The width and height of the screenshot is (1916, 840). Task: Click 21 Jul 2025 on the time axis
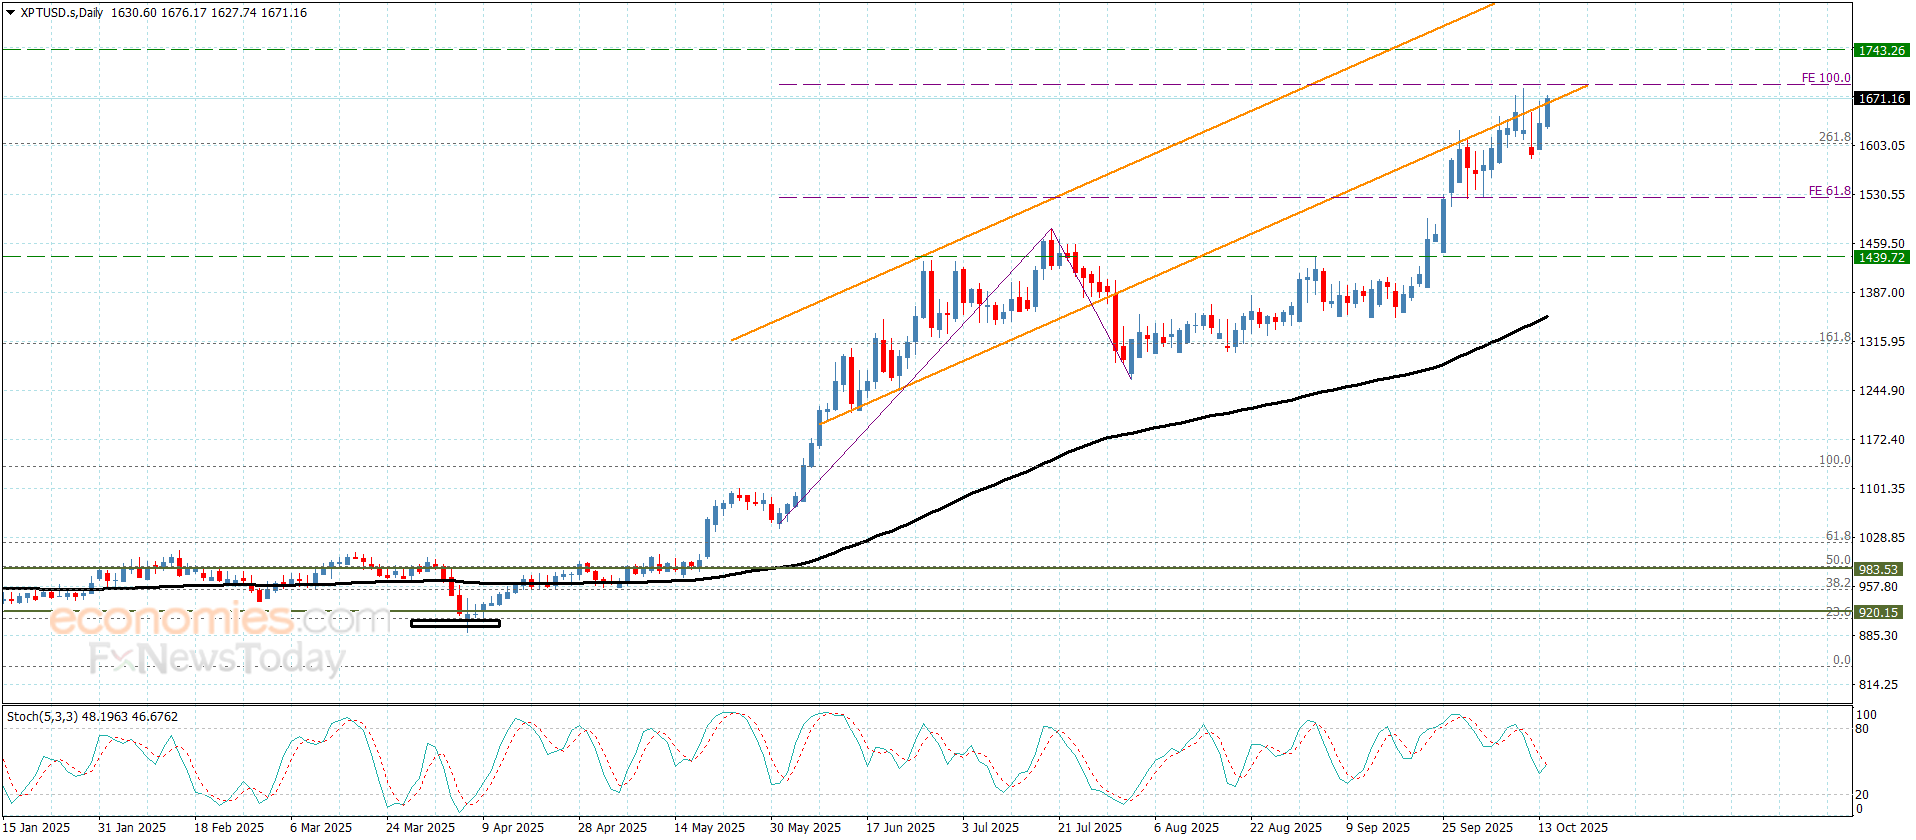pyautogui.click(x=1089, y=827)
